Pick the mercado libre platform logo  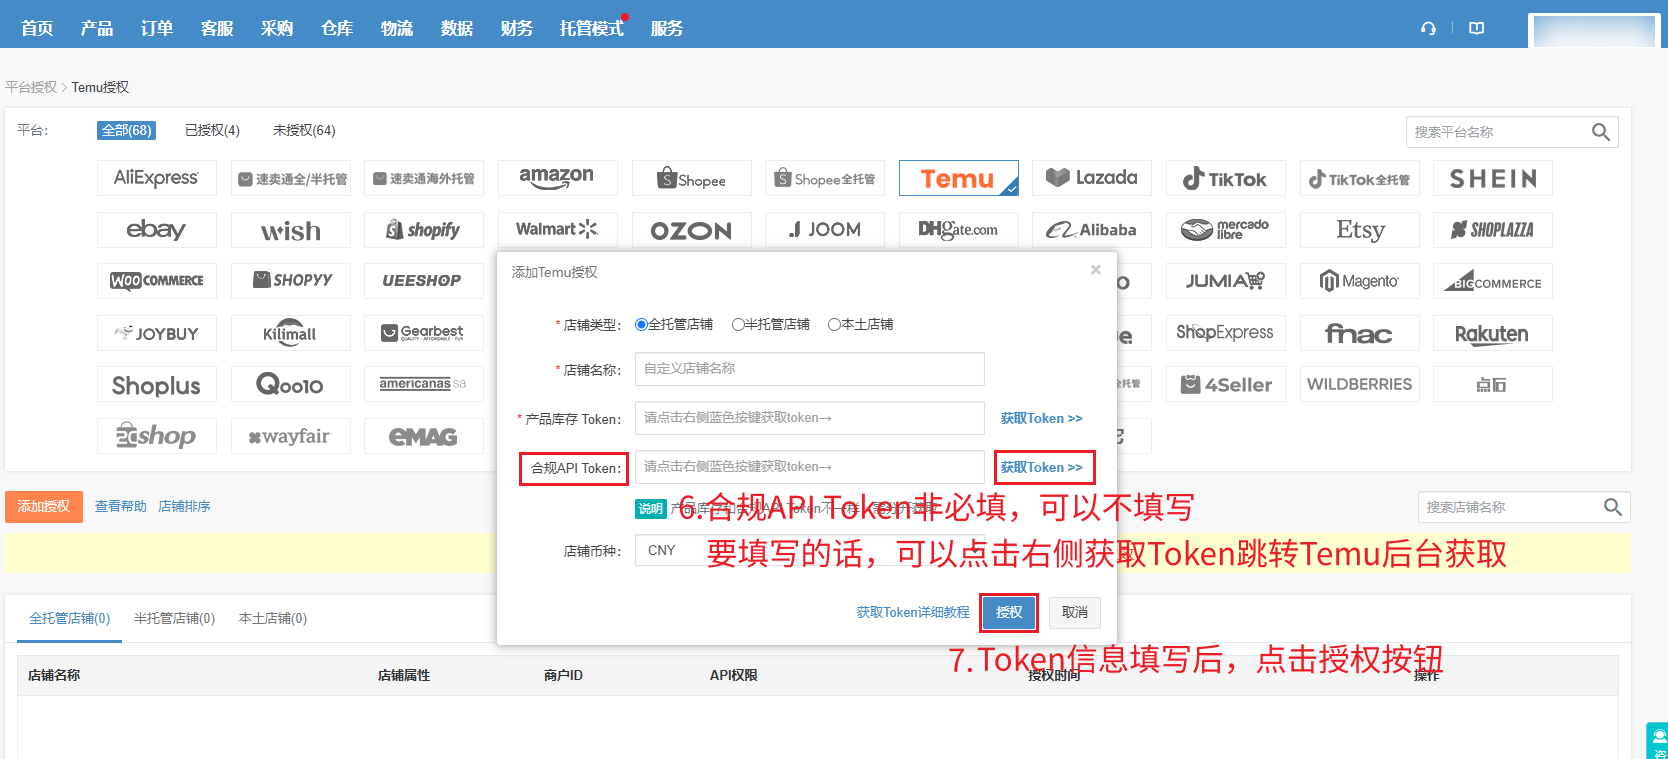pos(1225,230)
